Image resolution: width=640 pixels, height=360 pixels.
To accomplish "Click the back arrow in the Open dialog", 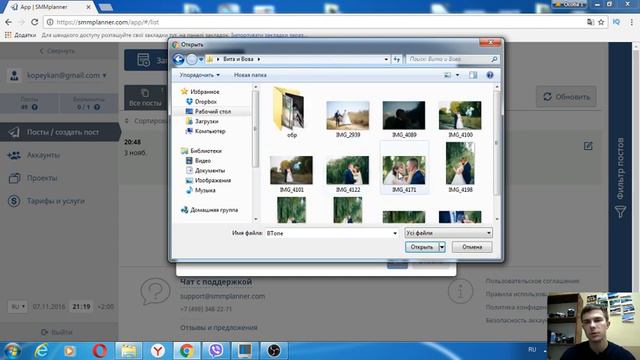I will pyautogui.click(x=178, y=59).
